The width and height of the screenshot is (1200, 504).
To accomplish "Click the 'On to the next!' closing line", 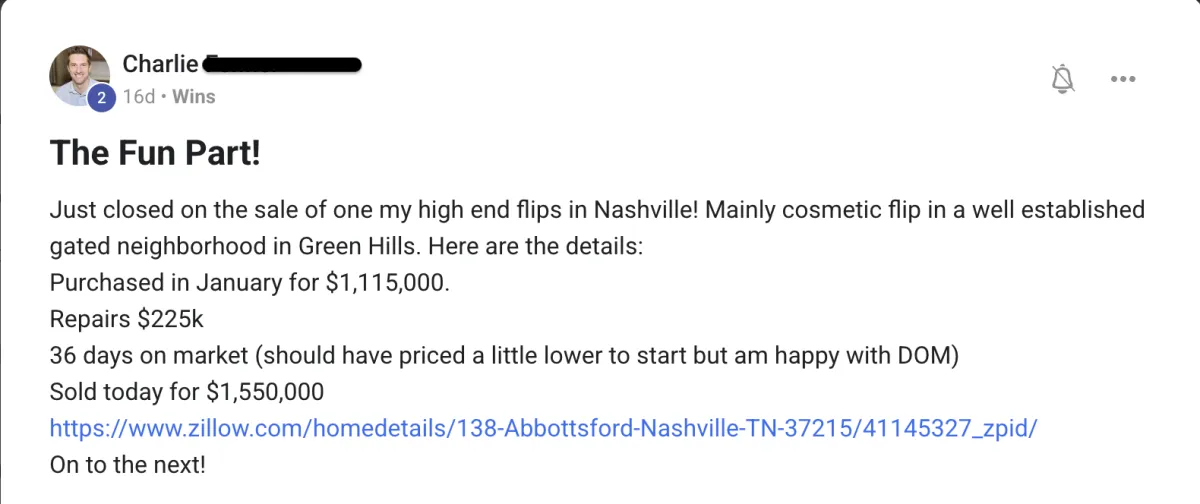I will click(x=126, y=464).
